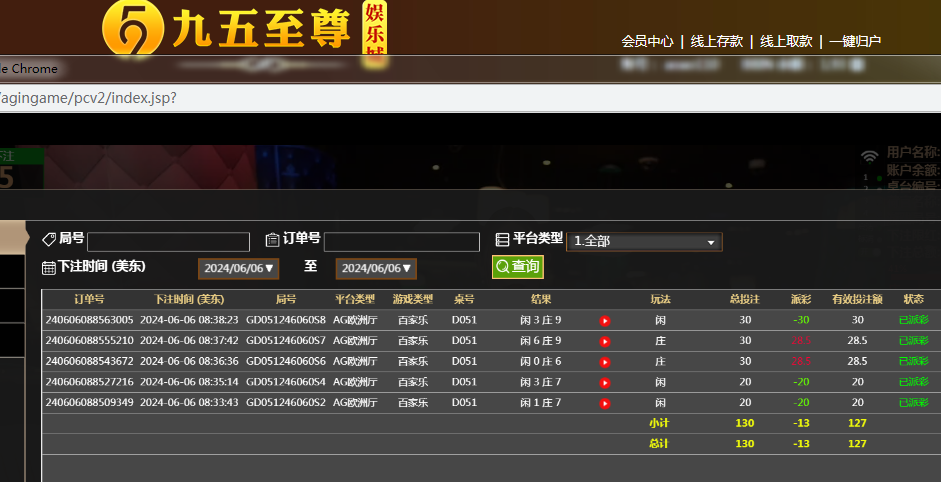Play video replay for round GD051246060S6

(x=605, y=362)
